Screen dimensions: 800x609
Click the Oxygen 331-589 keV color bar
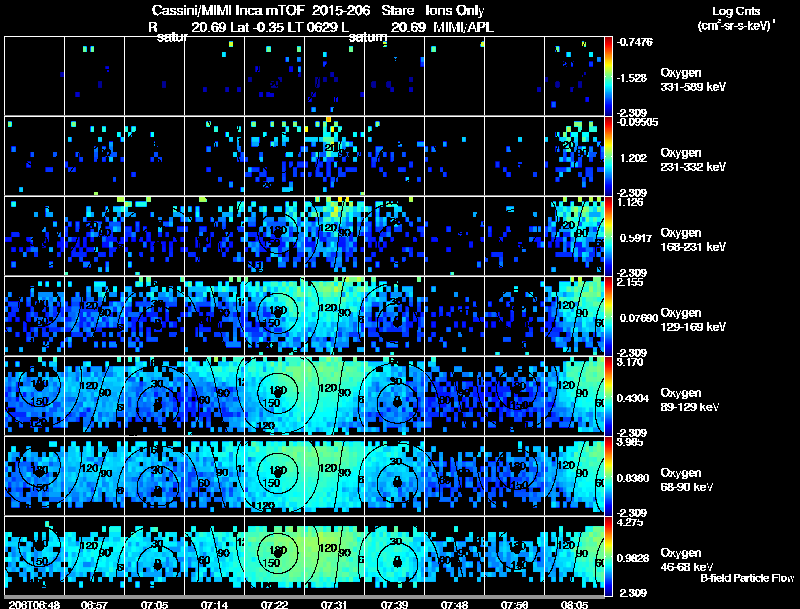(x=608, y=76)
